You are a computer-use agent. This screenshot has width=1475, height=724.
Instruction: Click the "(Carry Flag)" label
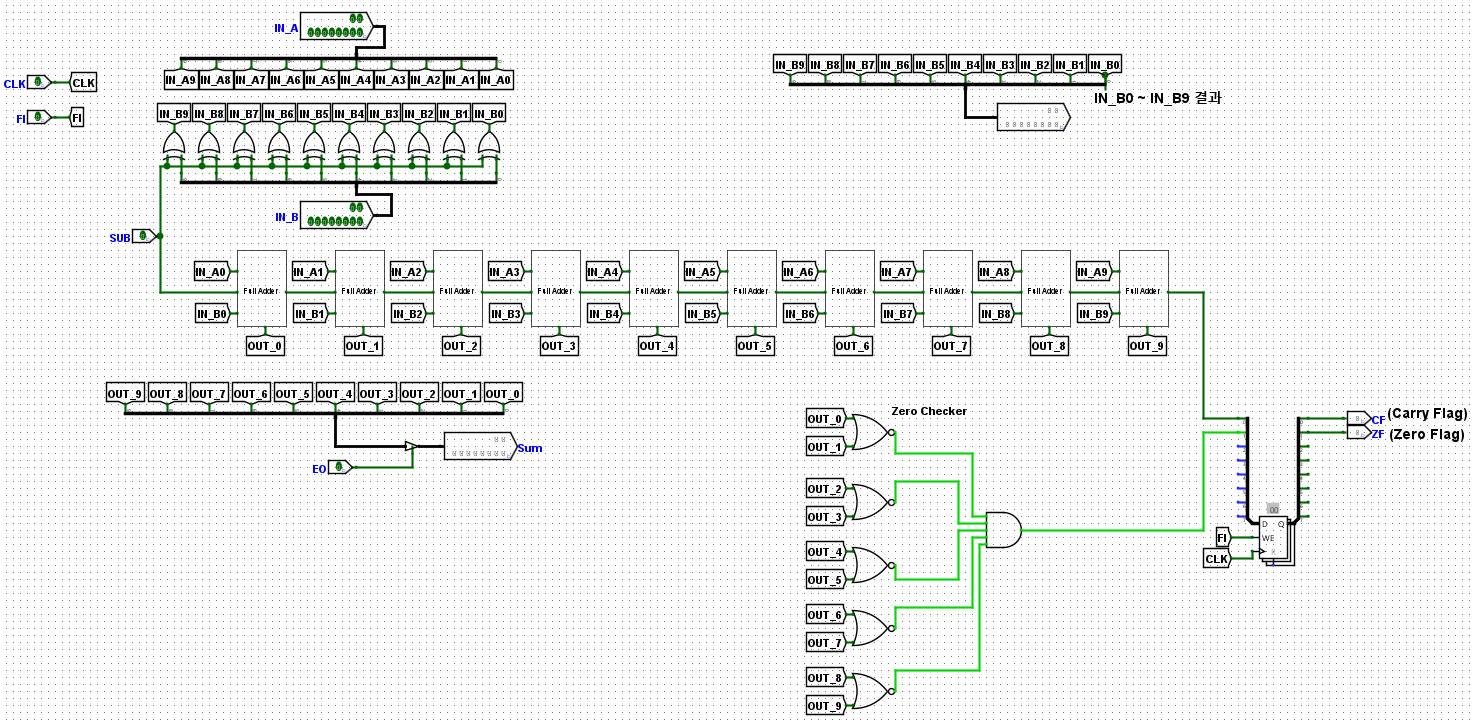tap(1427, 413)
